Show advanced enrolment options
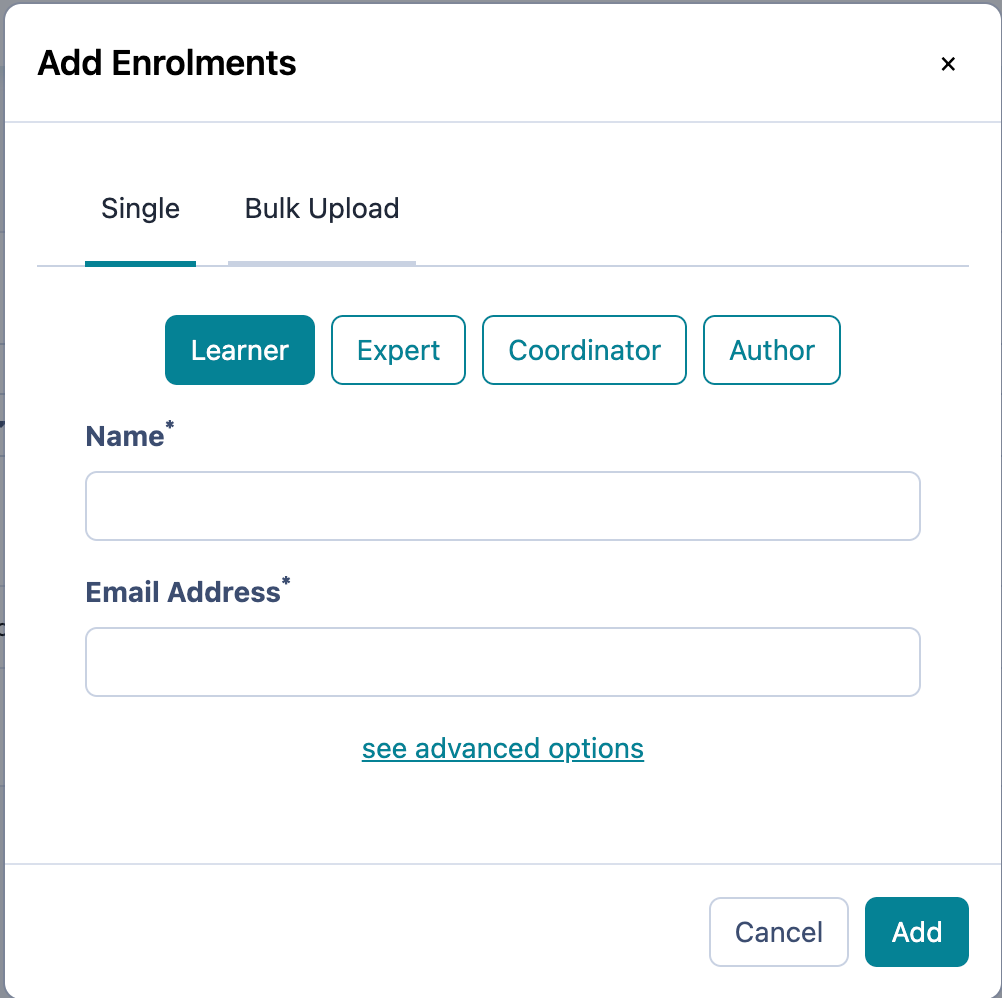 [502, 748]
